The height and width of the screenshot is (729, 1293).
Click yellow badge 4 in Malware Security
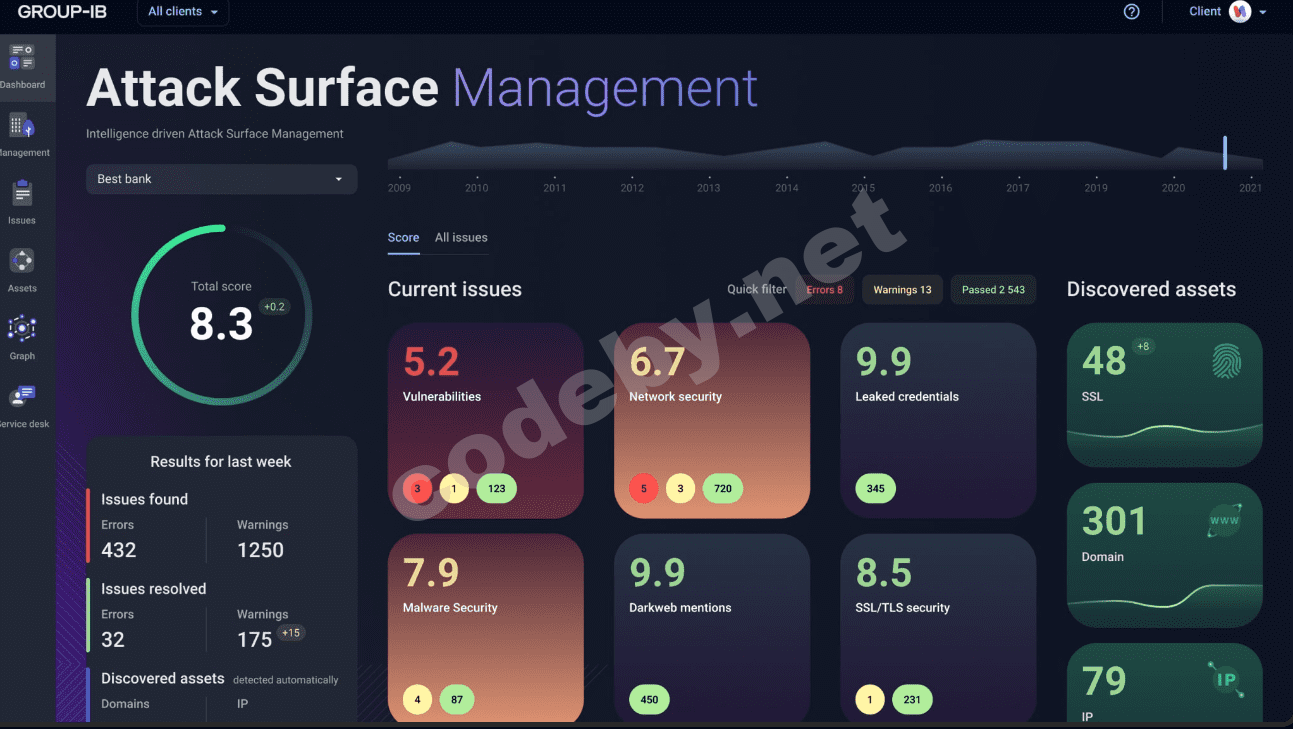coord(418,700)
